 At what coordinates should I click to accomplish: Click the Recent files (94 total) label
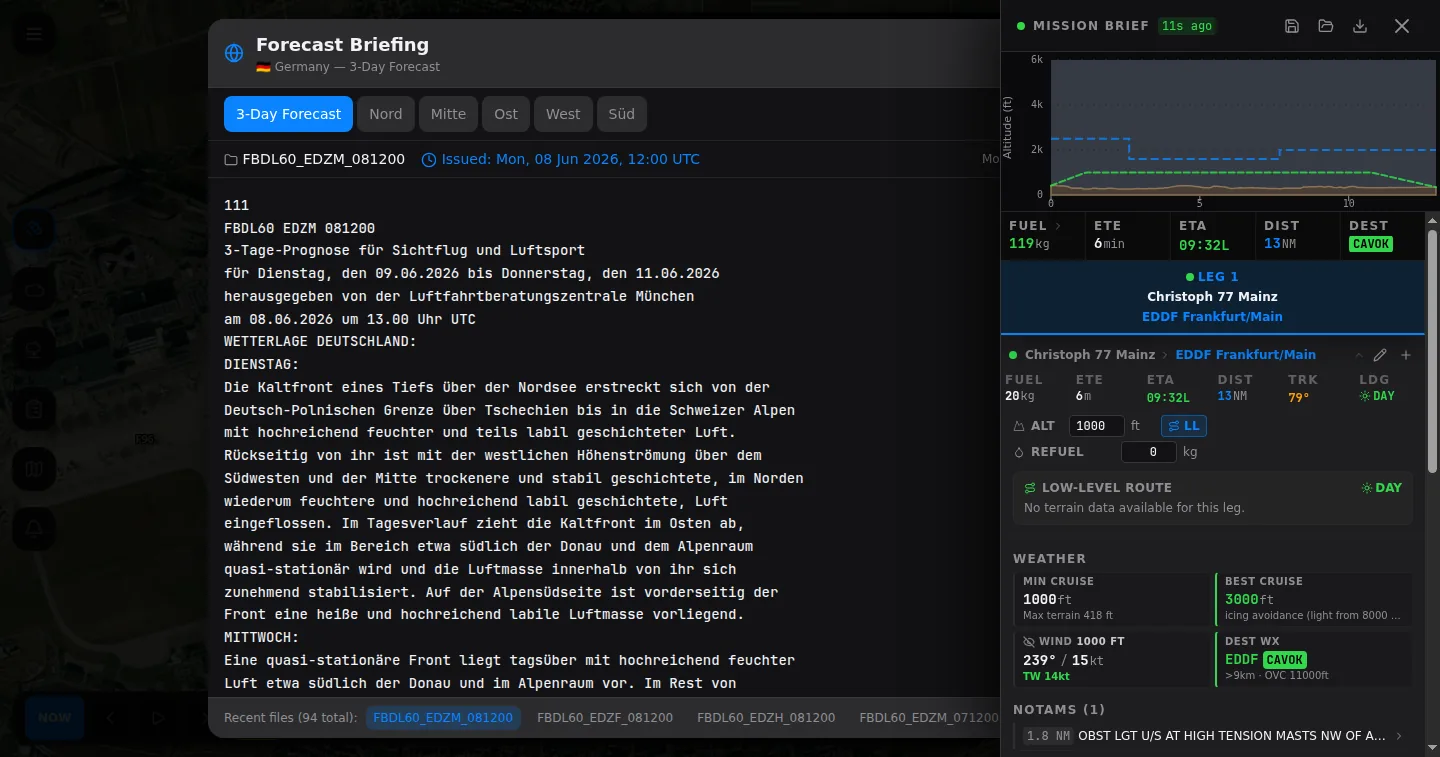click(x=290, y=718)
